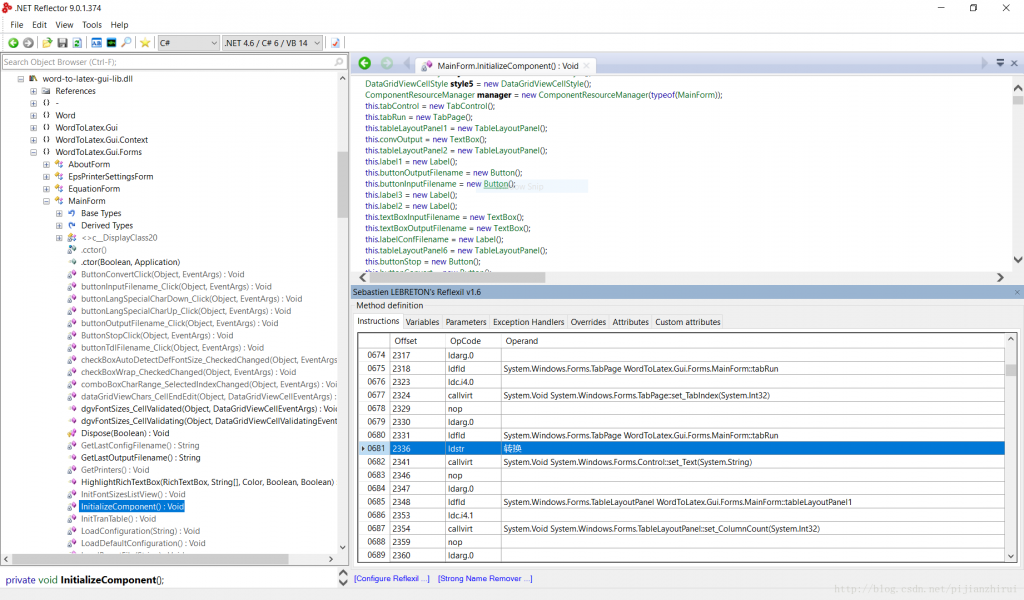This screenshot has width=1024, height=600.
Task: Click the tree panel scroll up arrow
Action: (342, 78)
